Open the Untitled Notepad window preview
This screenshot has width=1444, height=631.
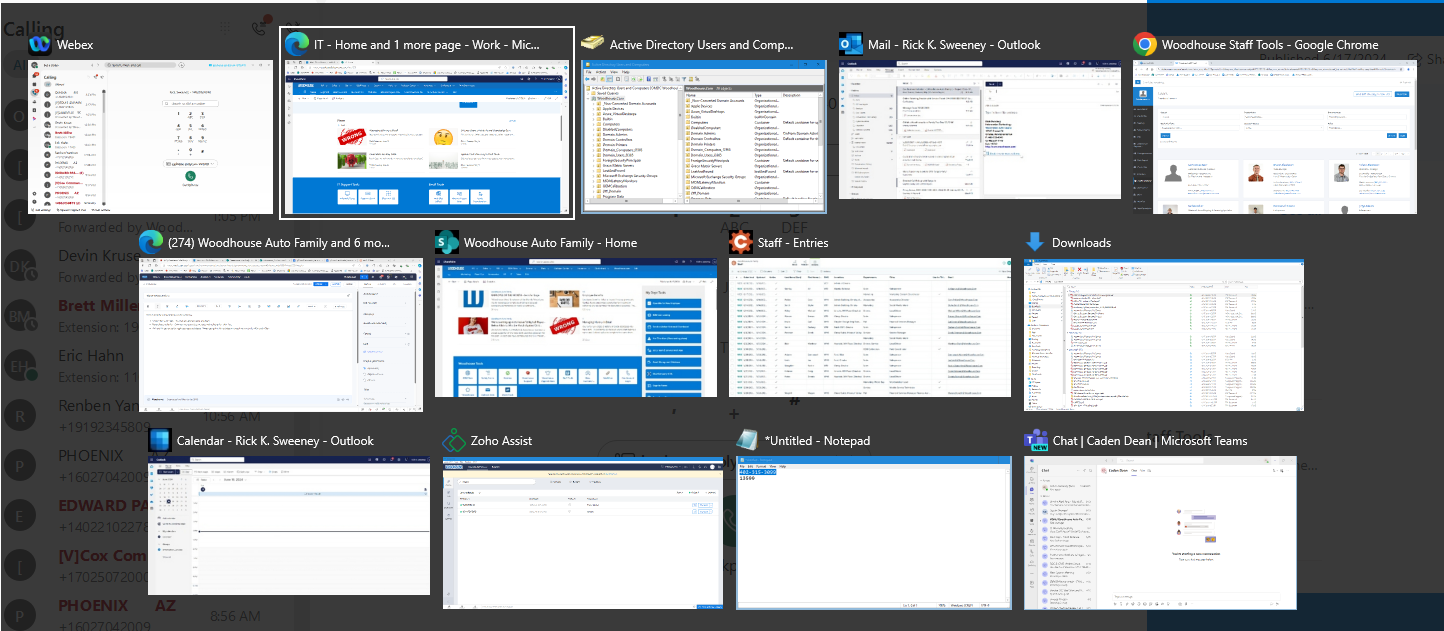pyautogui.click(x=874, y=532)
